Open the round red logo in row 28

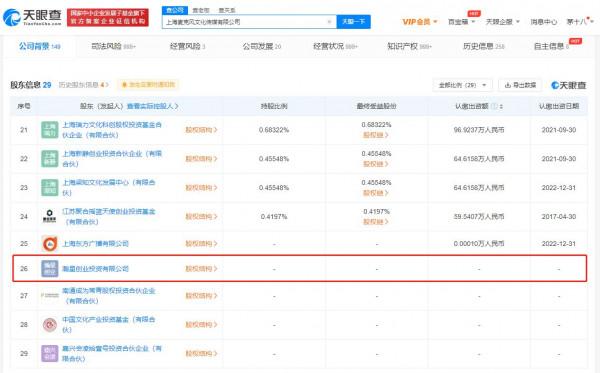[x=50, y=324]
